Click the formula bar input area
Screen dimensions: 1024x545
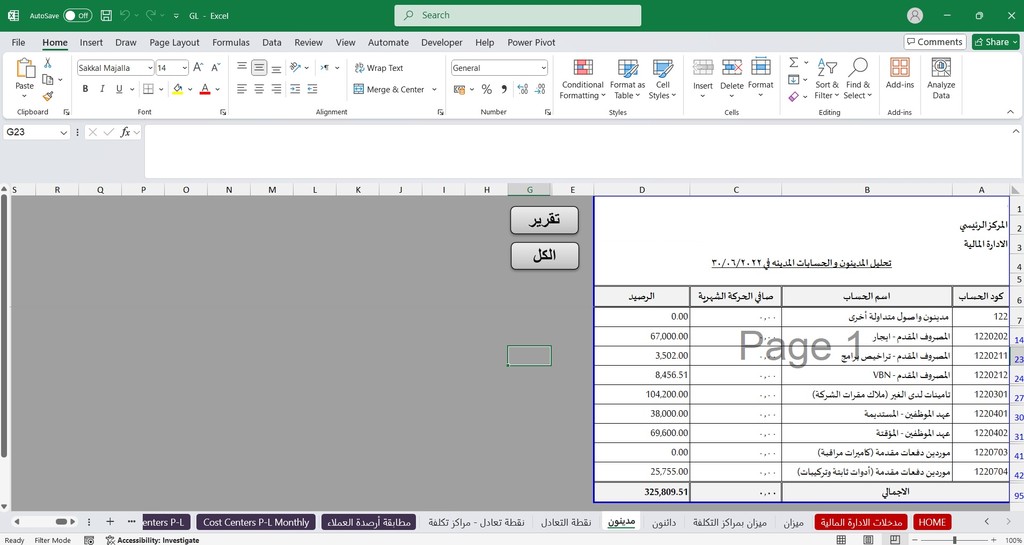coord(581,151)
